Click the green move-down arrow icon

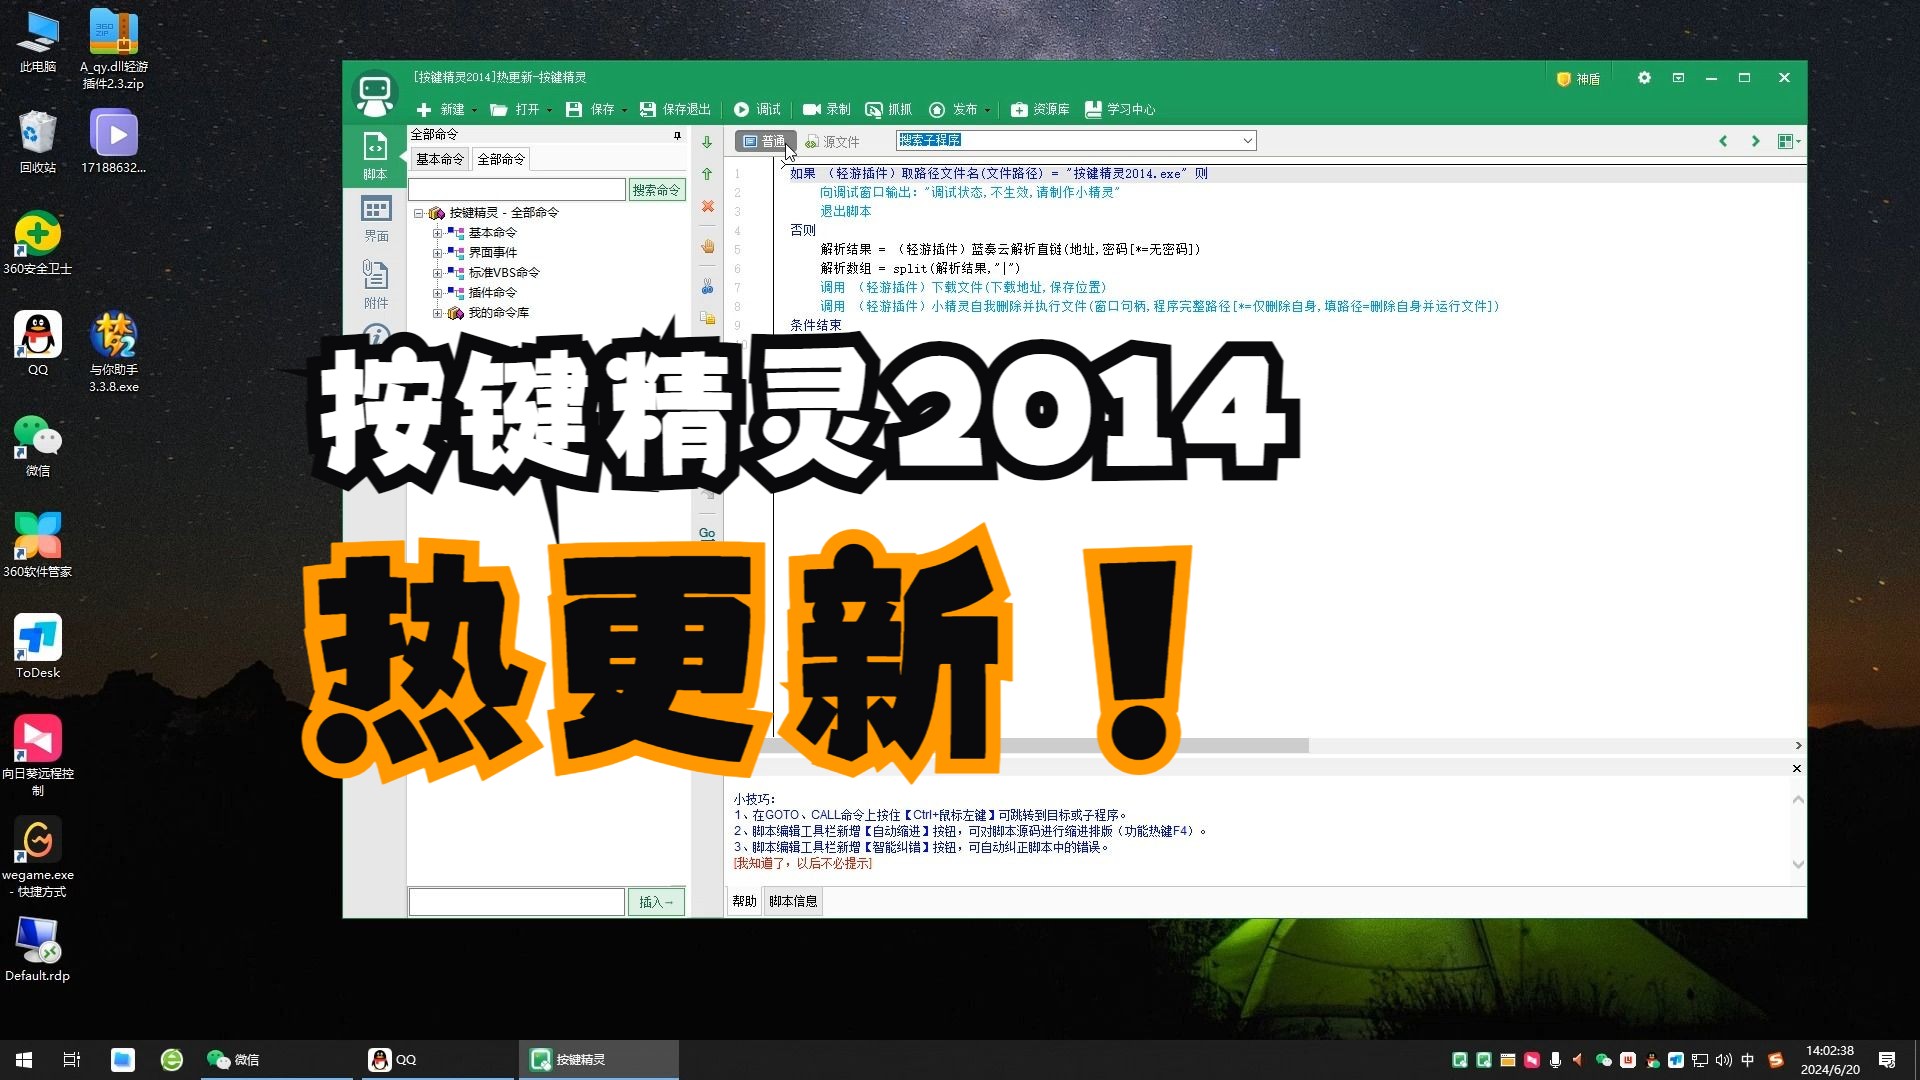coord(707,142)
